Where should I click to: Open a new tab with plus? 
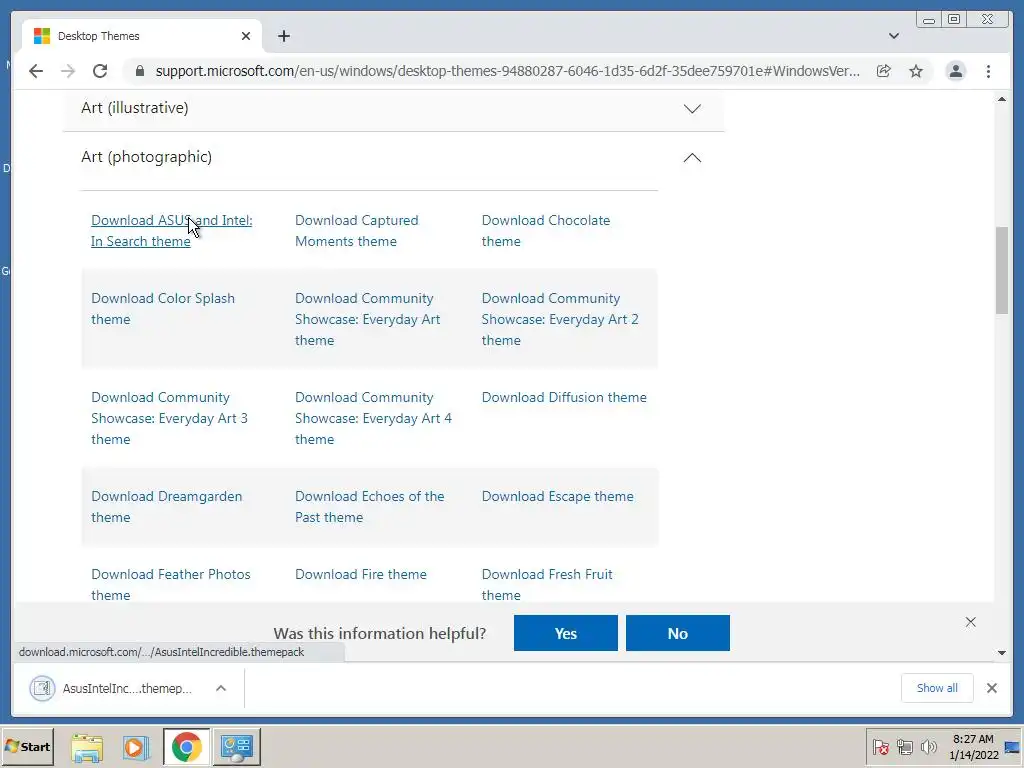click(x=283, y=36)
